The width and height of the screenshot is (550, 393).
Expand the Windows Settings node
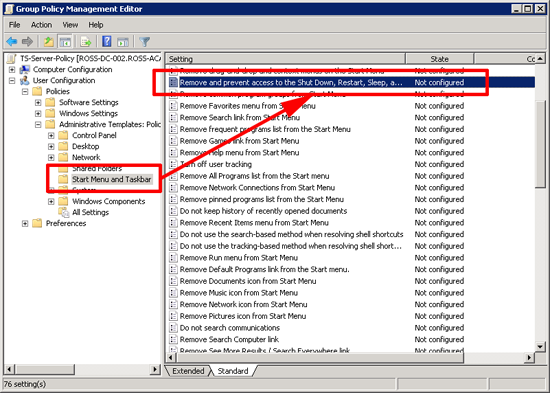pyautogui.click(x=38, y=113)
